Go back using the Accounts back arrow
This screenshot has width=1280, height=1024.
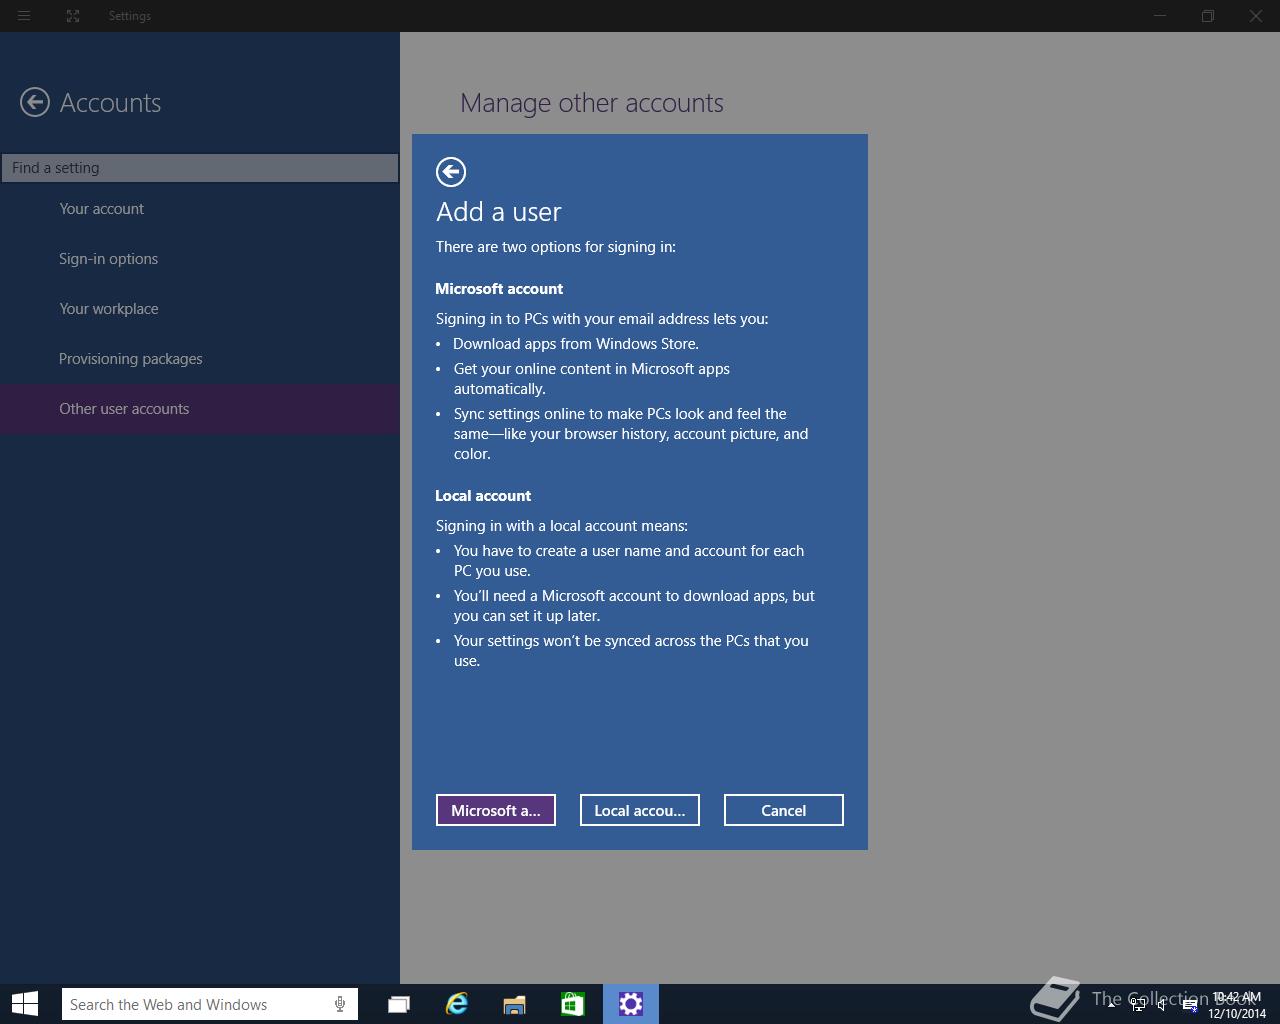click(x=35, y=102)
